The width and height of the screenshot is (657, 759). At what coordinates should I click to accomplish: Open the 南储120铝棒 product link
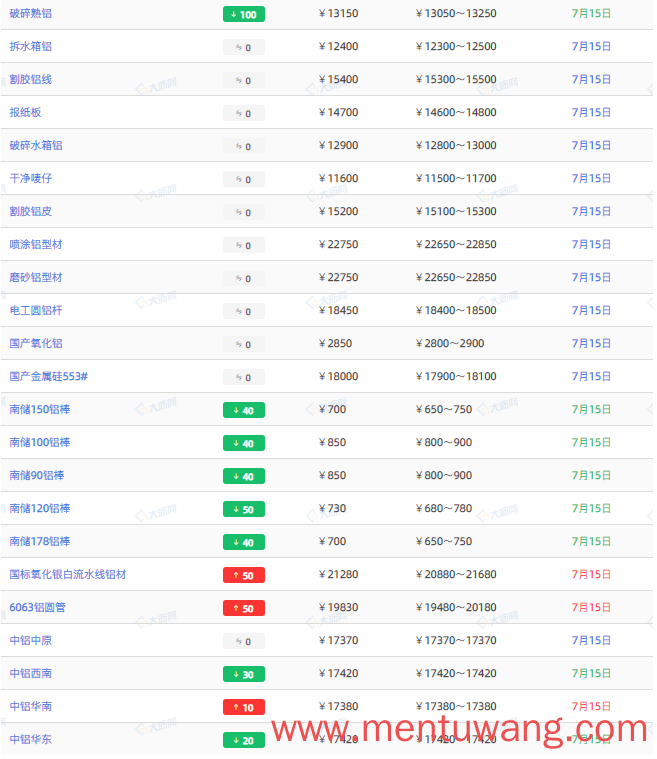click(40, 508)
